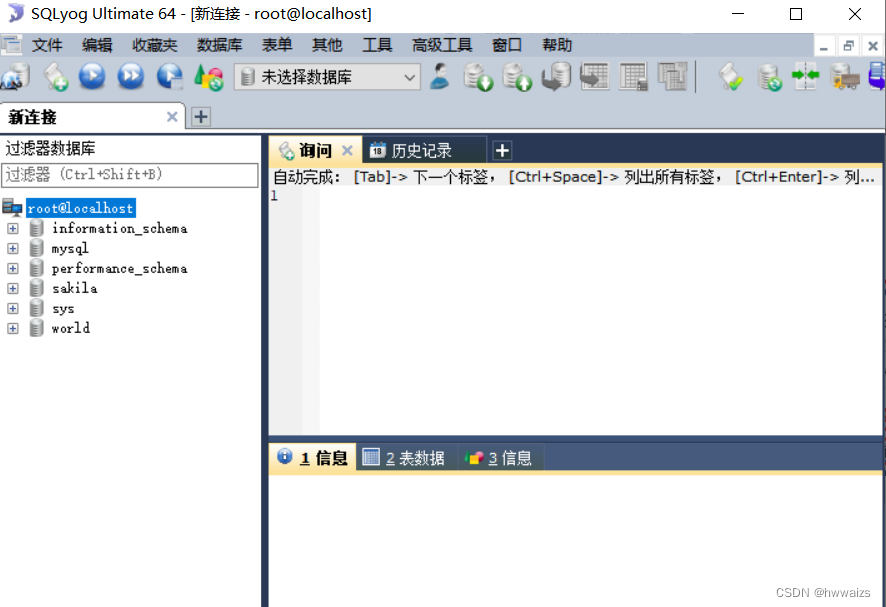886x607 pixels.
Task: Open the user manager person icon
Action: (x=440, y=77)
